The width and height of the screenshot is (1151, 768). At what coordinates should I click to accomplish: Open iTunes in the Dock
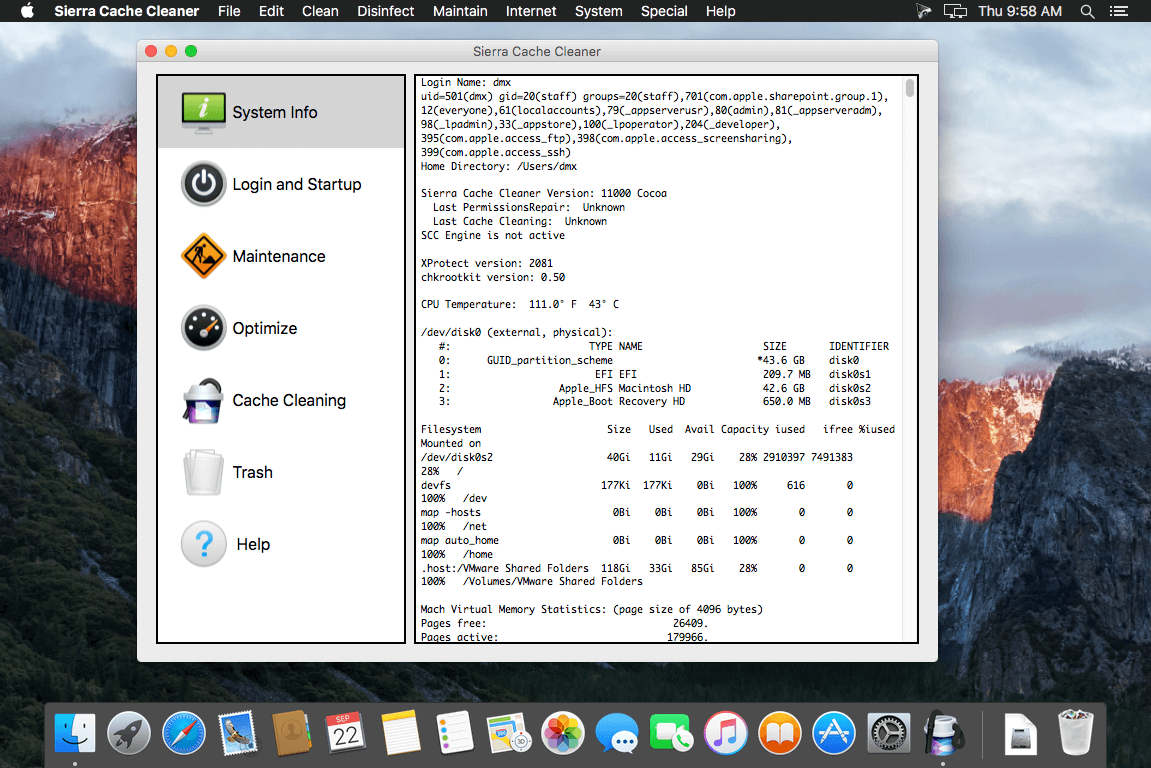click(725, 733)
